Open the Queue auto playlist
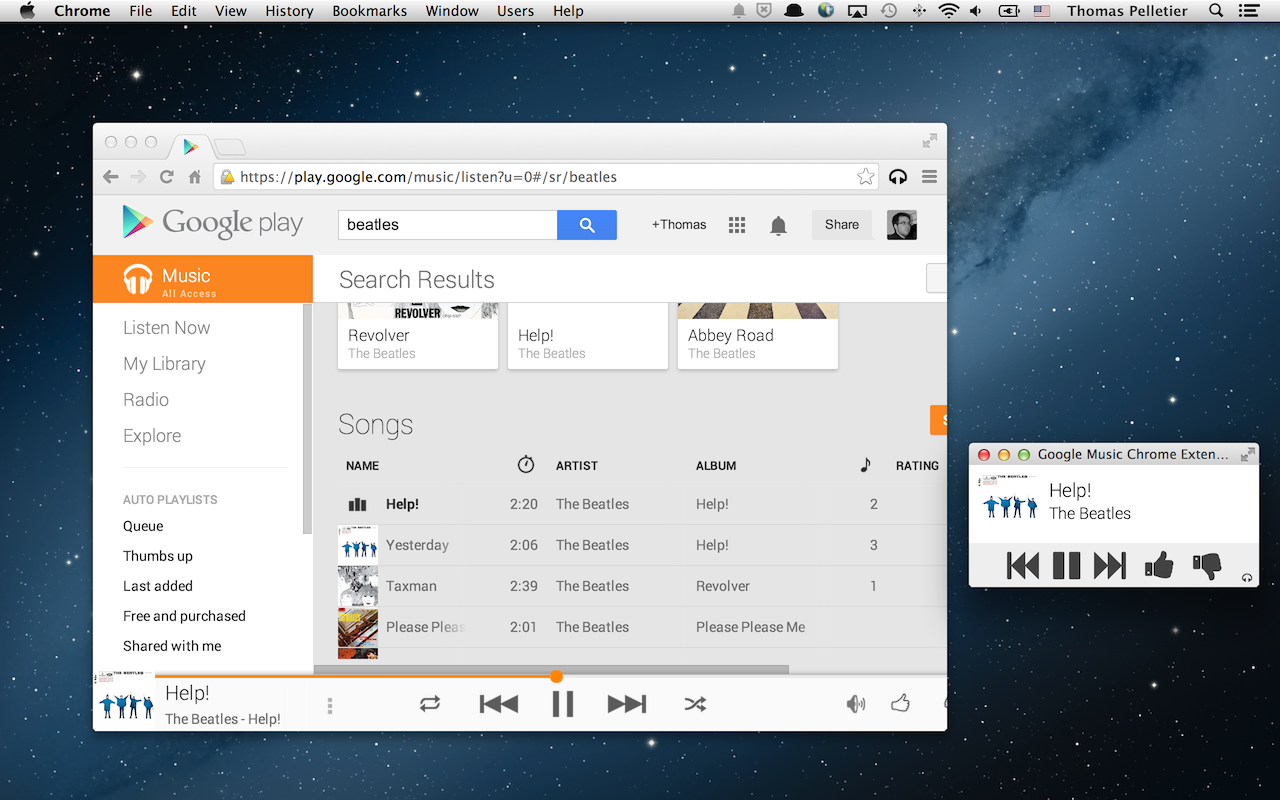Image resolution: width=1280 pixels, height=800 pixels. click(143, 526)
